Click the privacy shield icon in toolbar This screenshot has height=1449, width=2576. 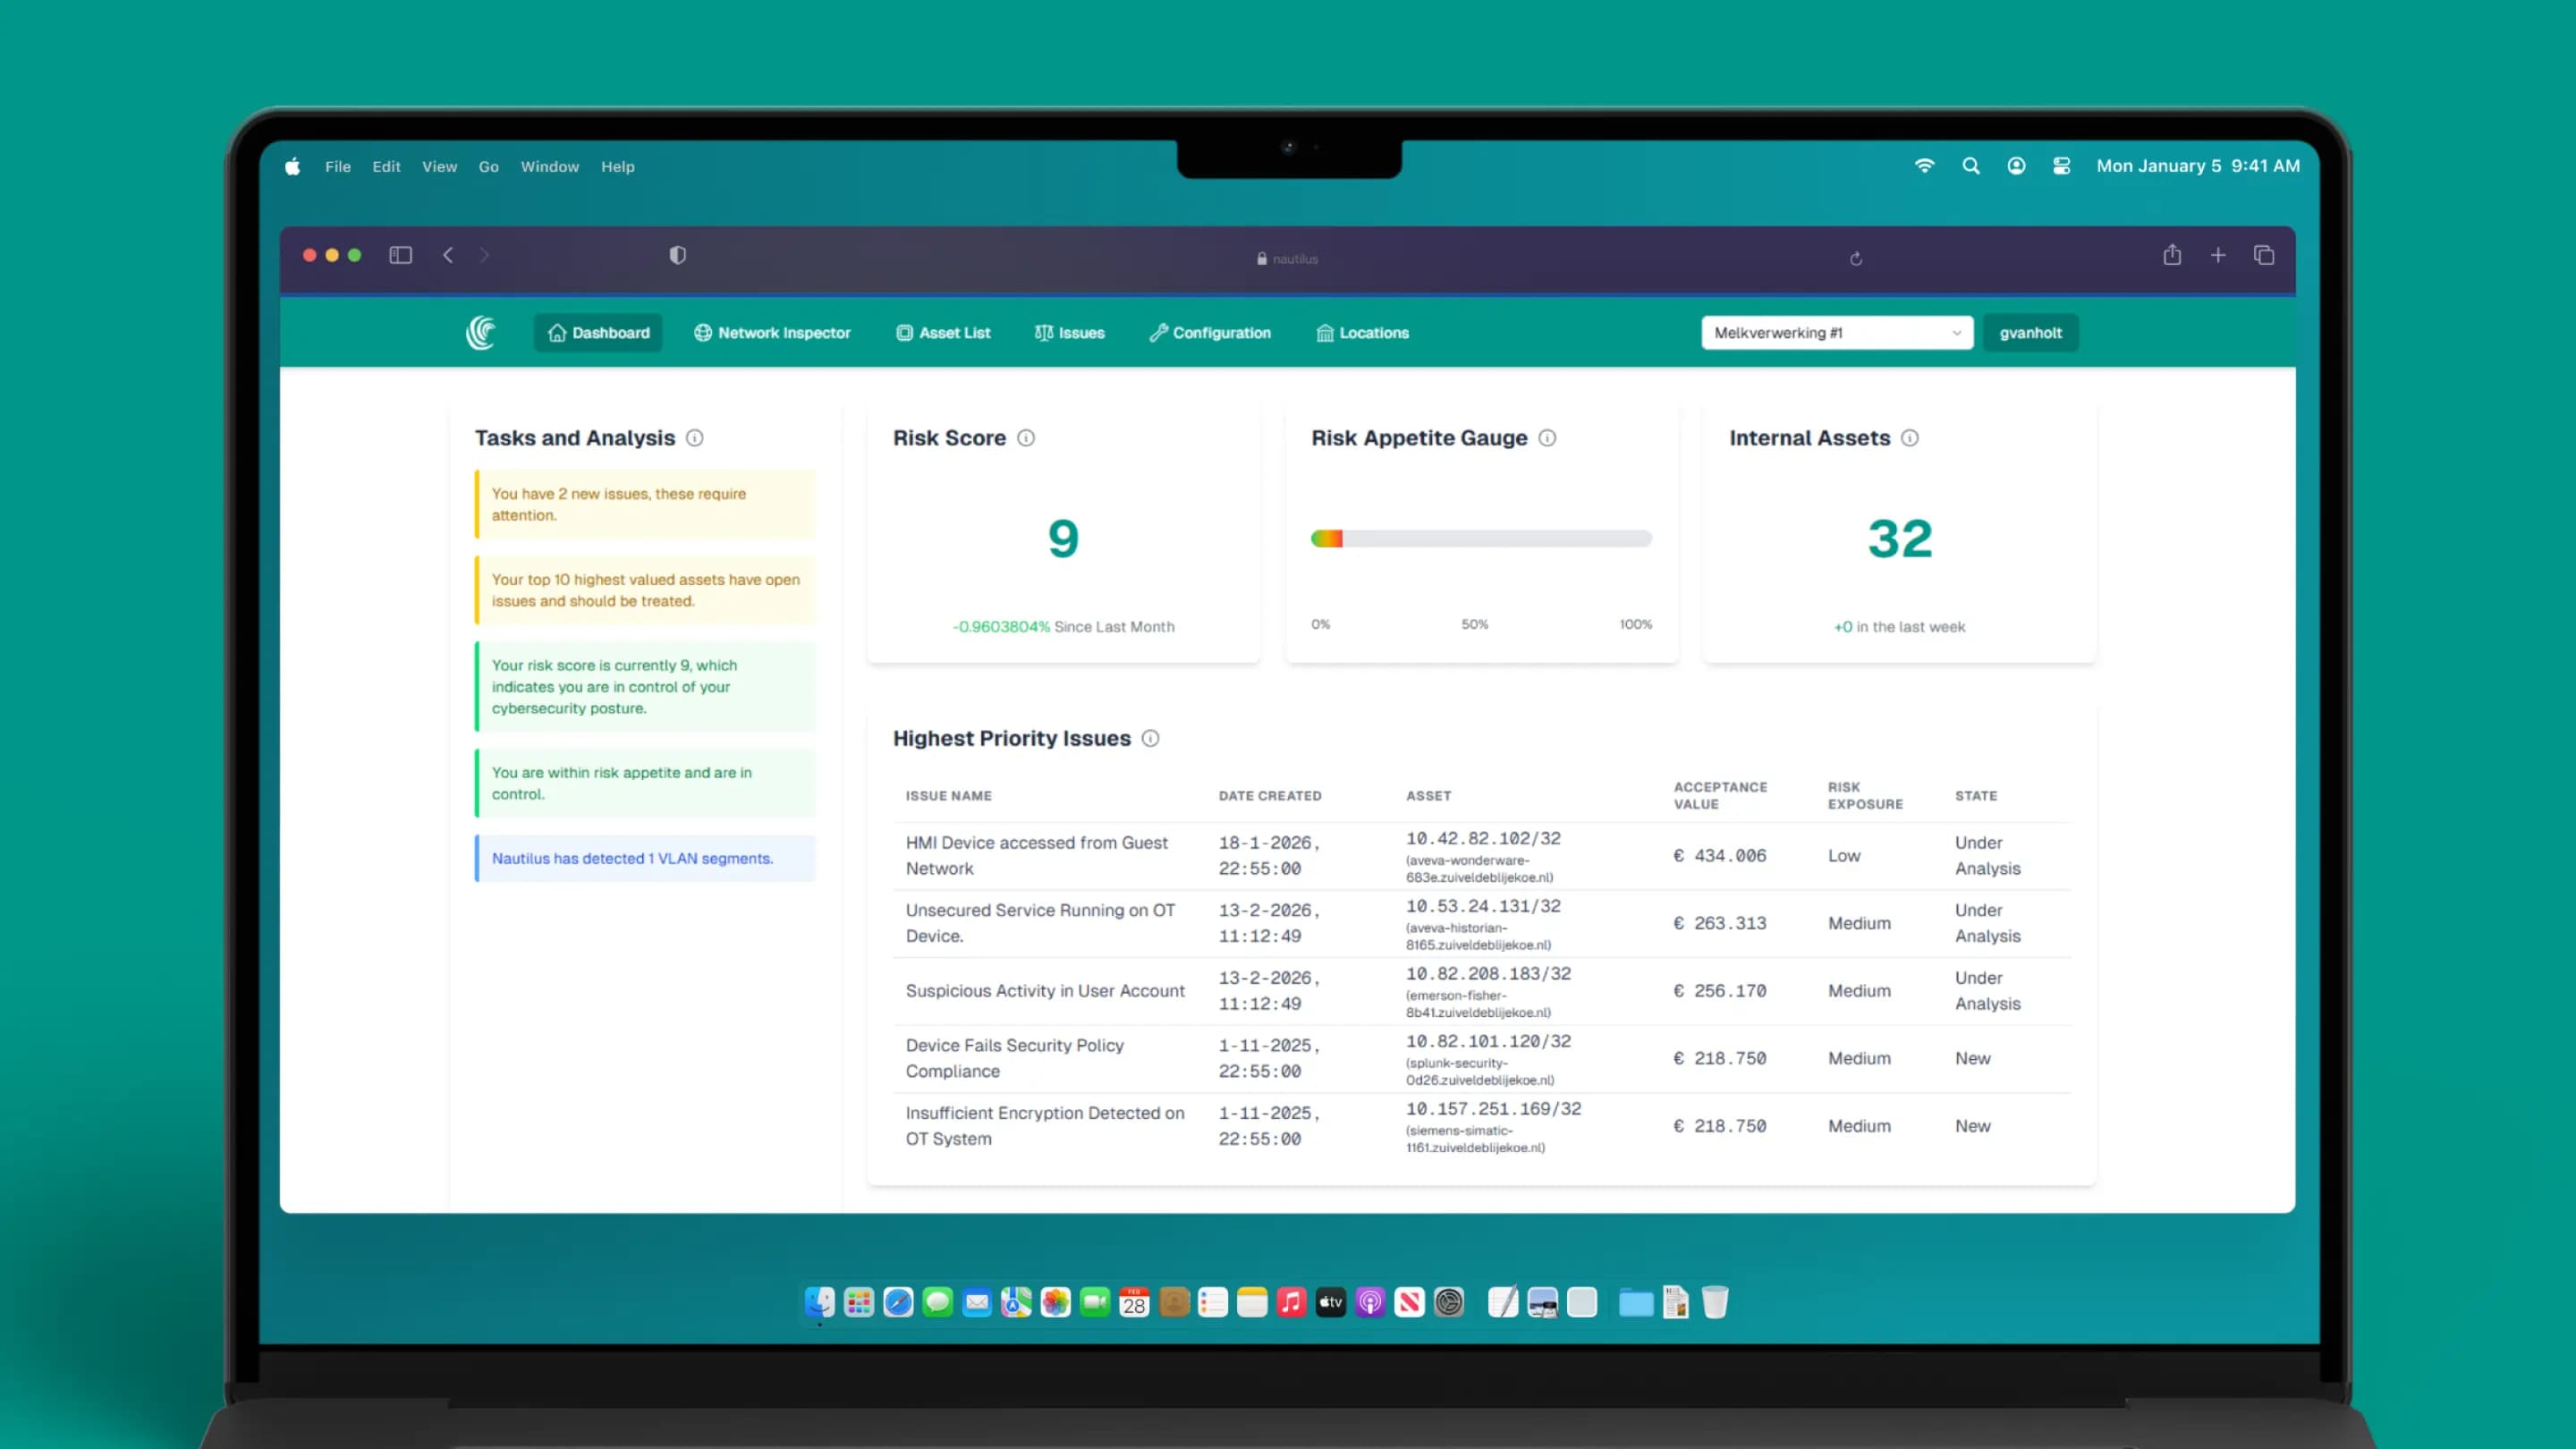point(678,256)
